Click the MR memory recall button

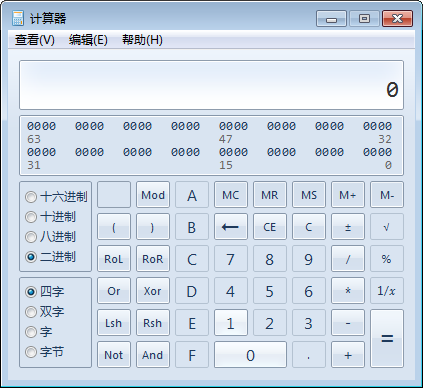270,195
